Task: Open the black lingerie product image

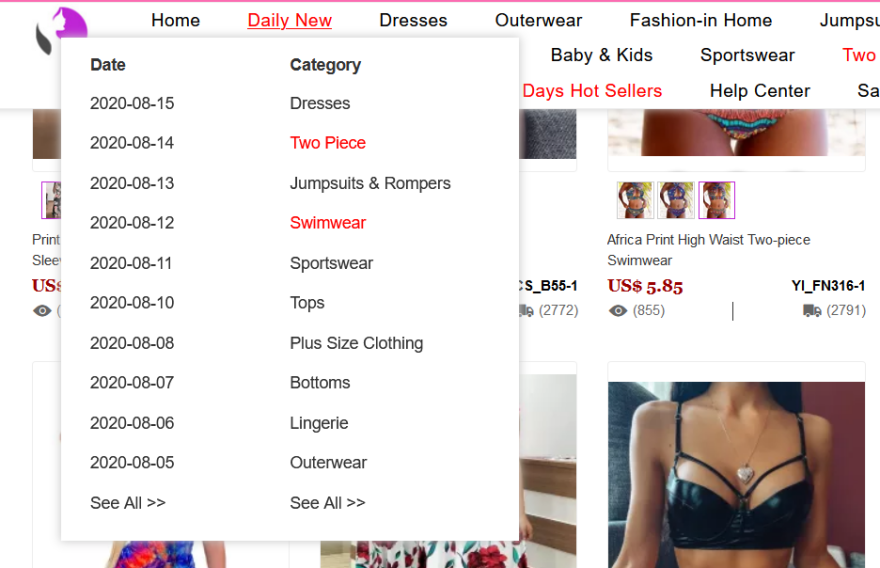Action: [x=736, y=475]
